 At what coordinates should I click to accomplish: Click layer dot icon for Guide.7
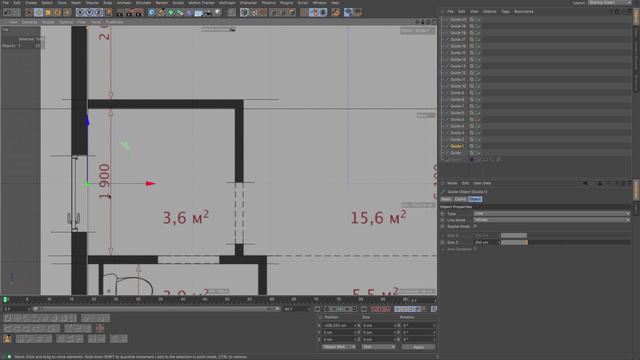tap(472, 106)
